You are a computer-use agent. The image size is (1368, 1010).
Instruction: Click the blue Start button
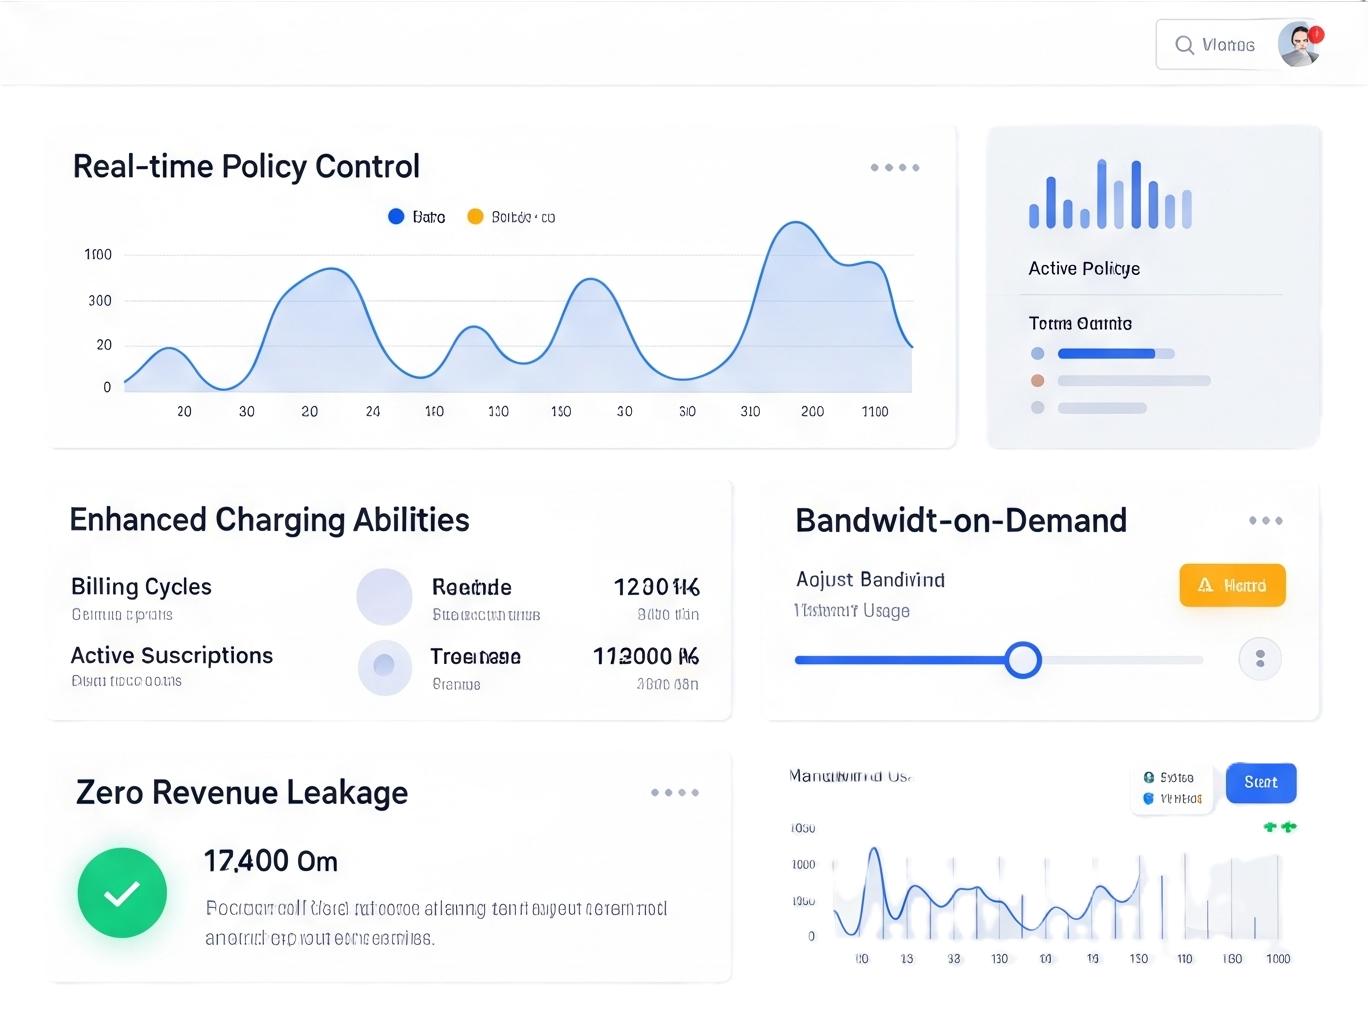click(1260, 783)
